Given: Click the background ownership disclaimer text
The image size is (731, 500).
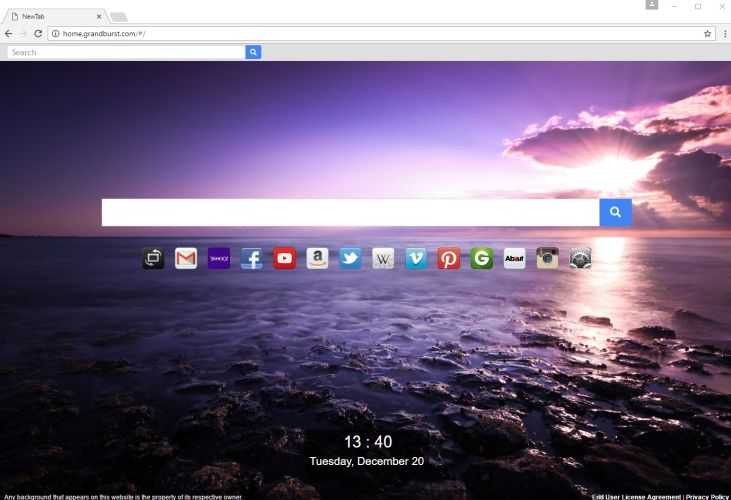Looking at the screenshot, I should pos(123,497).
